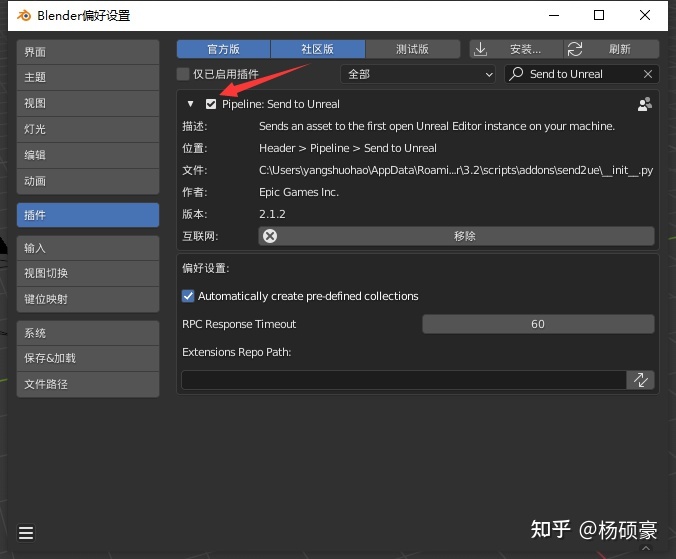676x559 pixels.
Task: Click the refresh circular arrows icon
Action: coord(575,49)
